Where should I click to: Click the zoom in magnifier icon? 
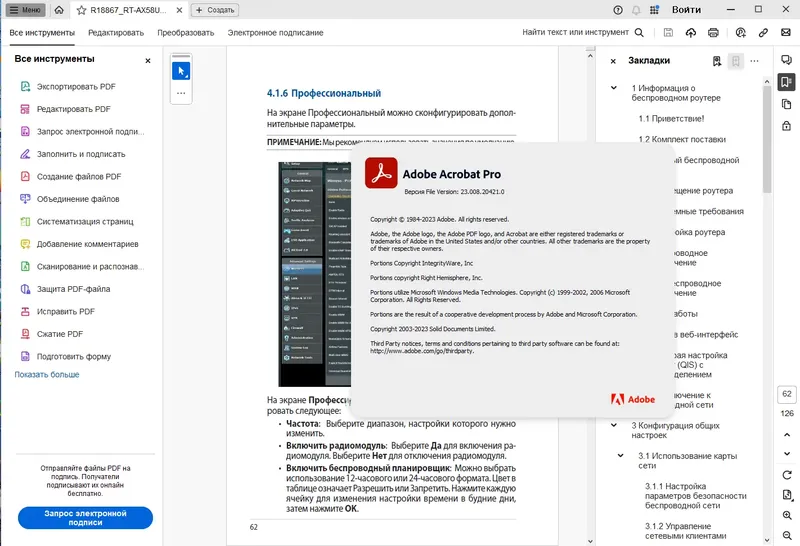[787, 515]
